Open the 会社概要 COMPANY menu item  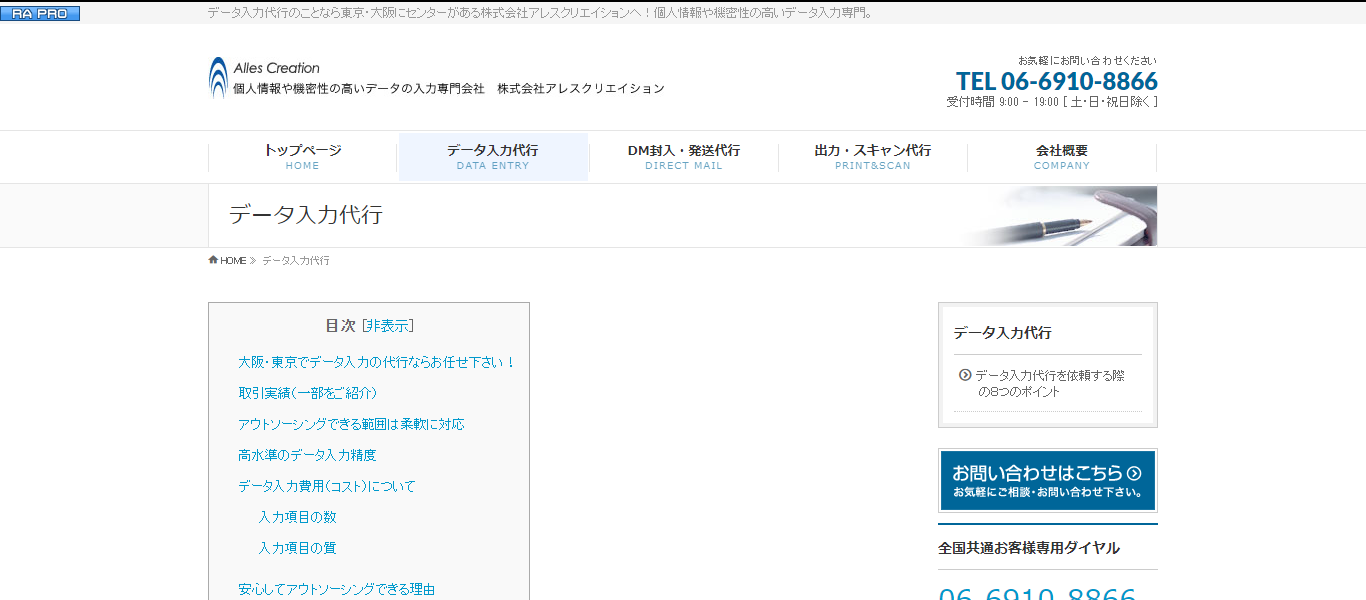1062,157
